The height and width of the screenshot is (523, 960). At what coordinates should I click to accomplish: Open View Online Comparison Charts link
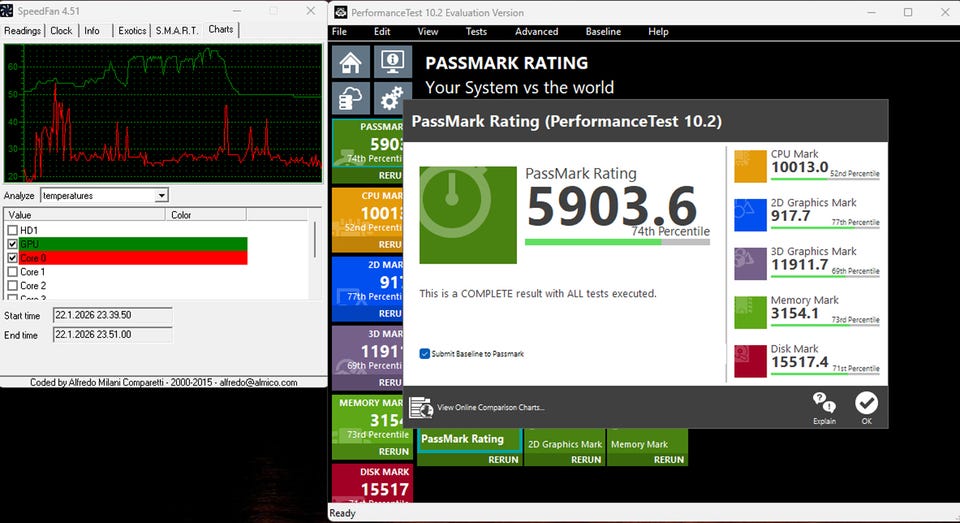tap(490, 407)
